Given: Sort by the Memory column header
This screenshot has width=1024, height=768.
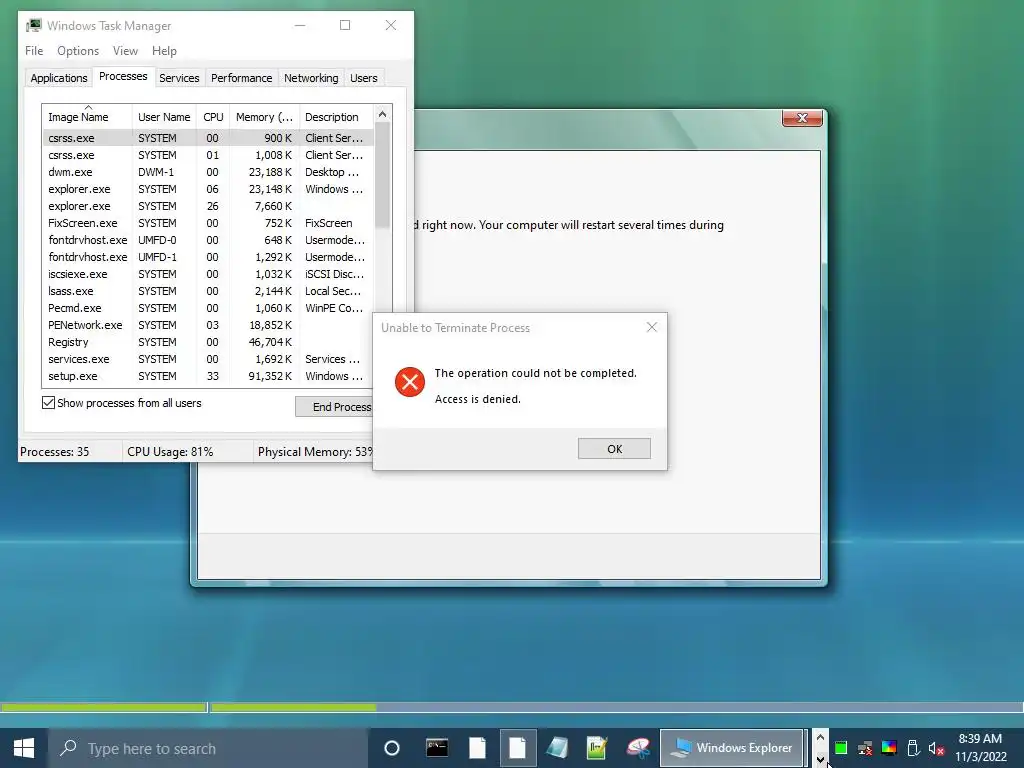Looking at the screenshot, I should 264,117.
